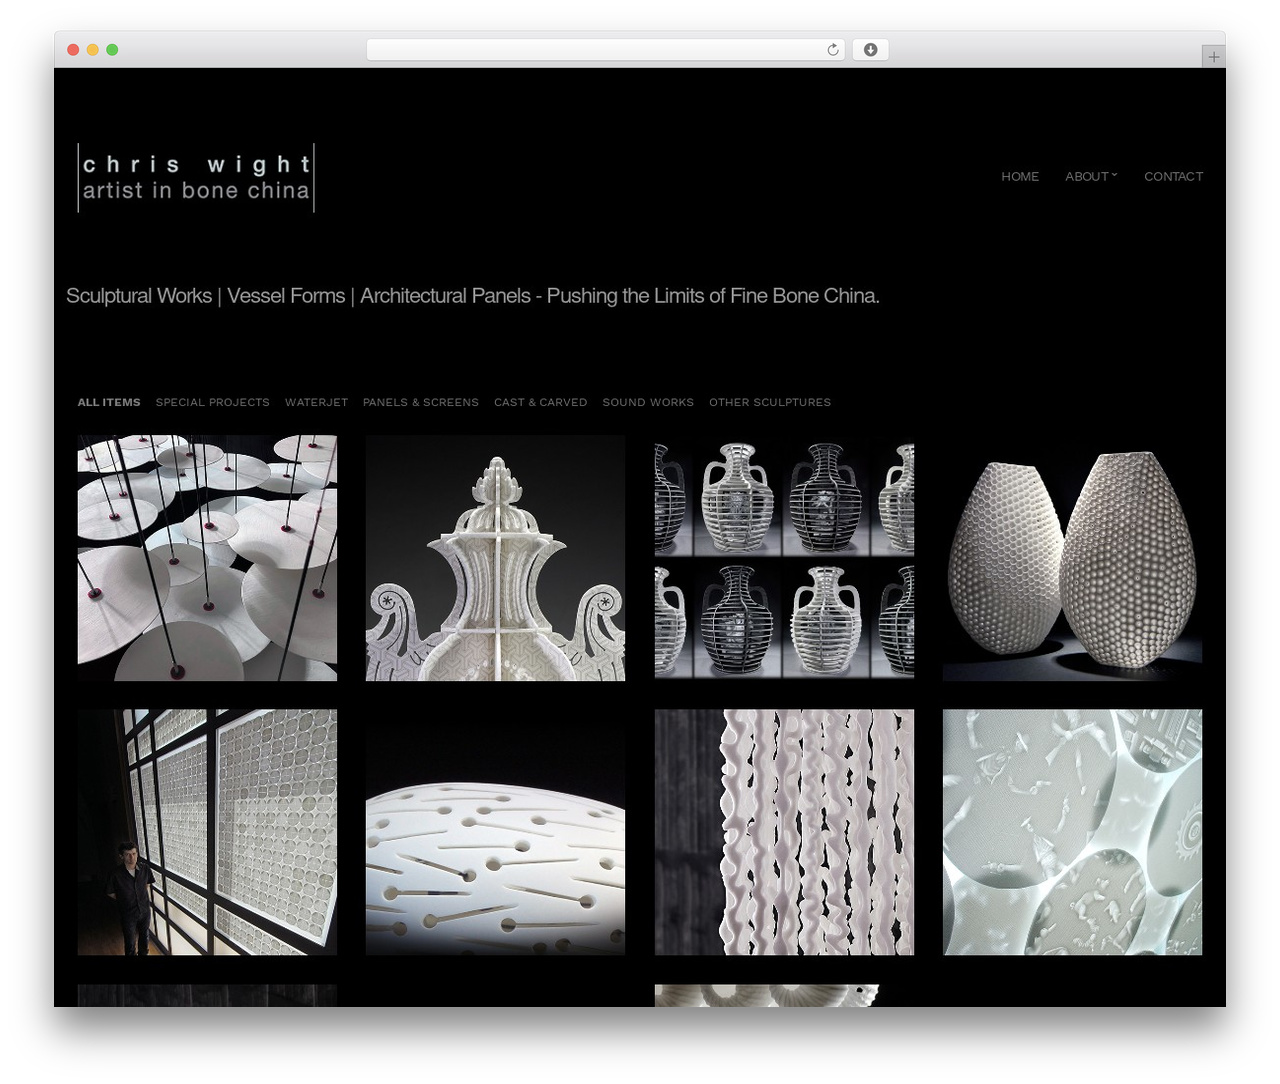
Task: Maximize window with green button
Action: point(112,50)
